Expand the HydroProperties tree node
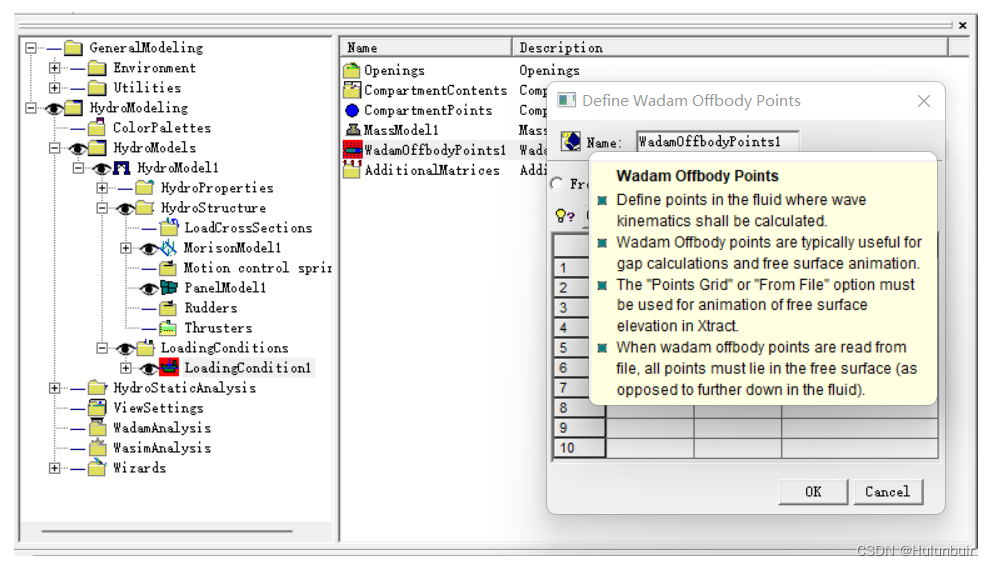Screen dimensions: 990x566 [x=102, y=188]
